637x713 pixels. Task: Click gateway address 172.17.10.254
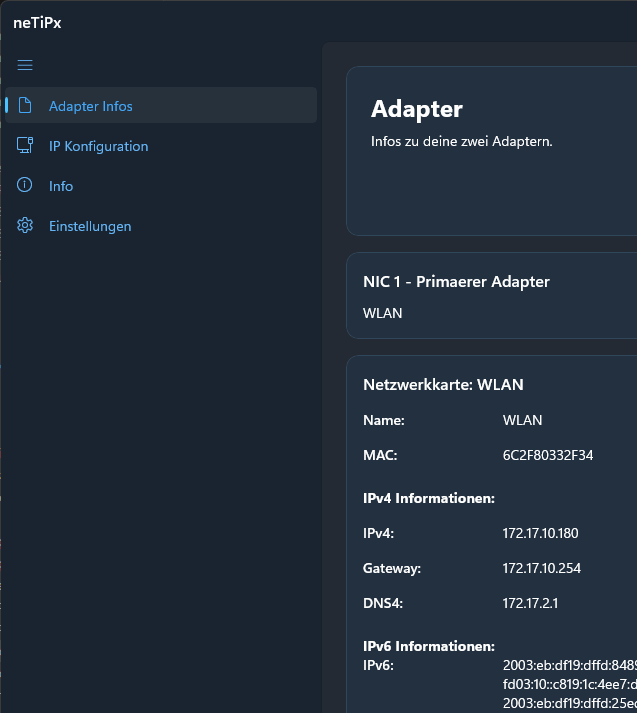542,568
